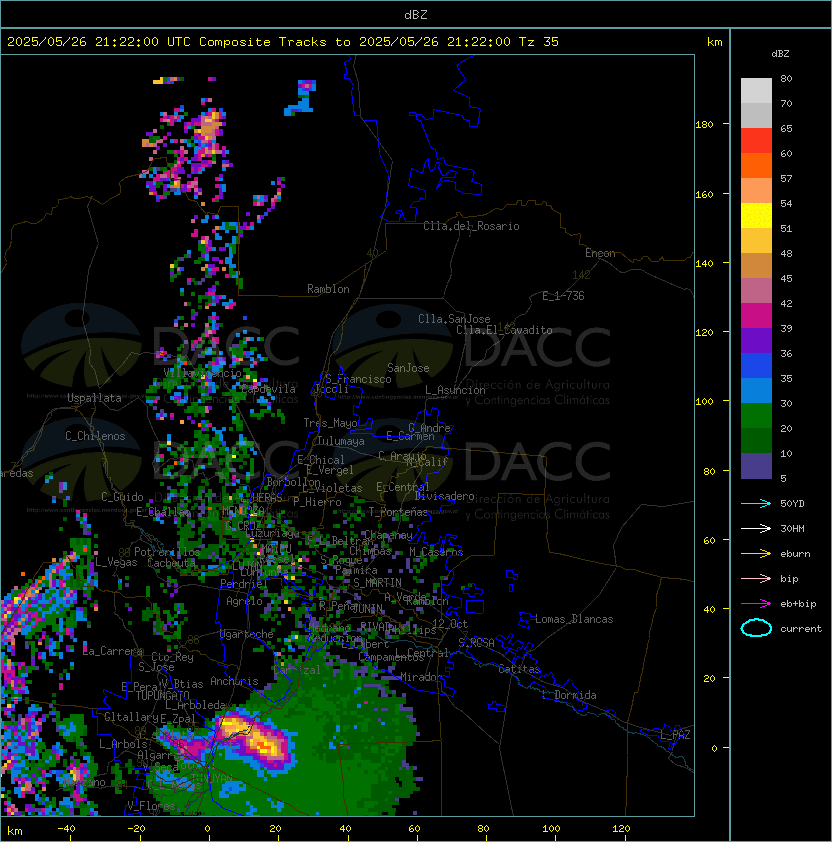Click the Uspallata place label on map
The image size is (832, 842).
coord(94,398)
